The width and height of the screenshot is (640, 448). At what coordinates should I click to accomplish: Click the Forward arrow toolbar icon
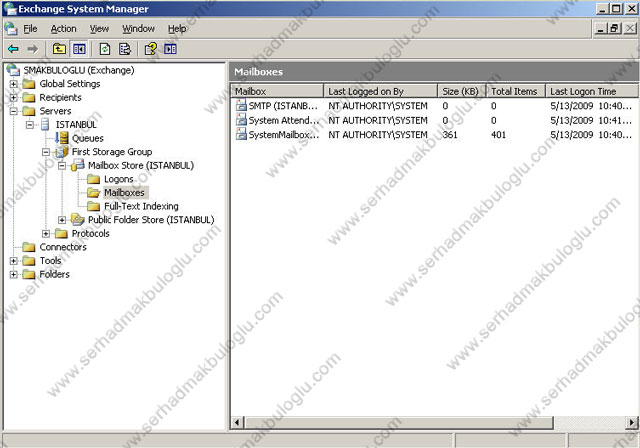pyautogui.click(x=33, y=49)
